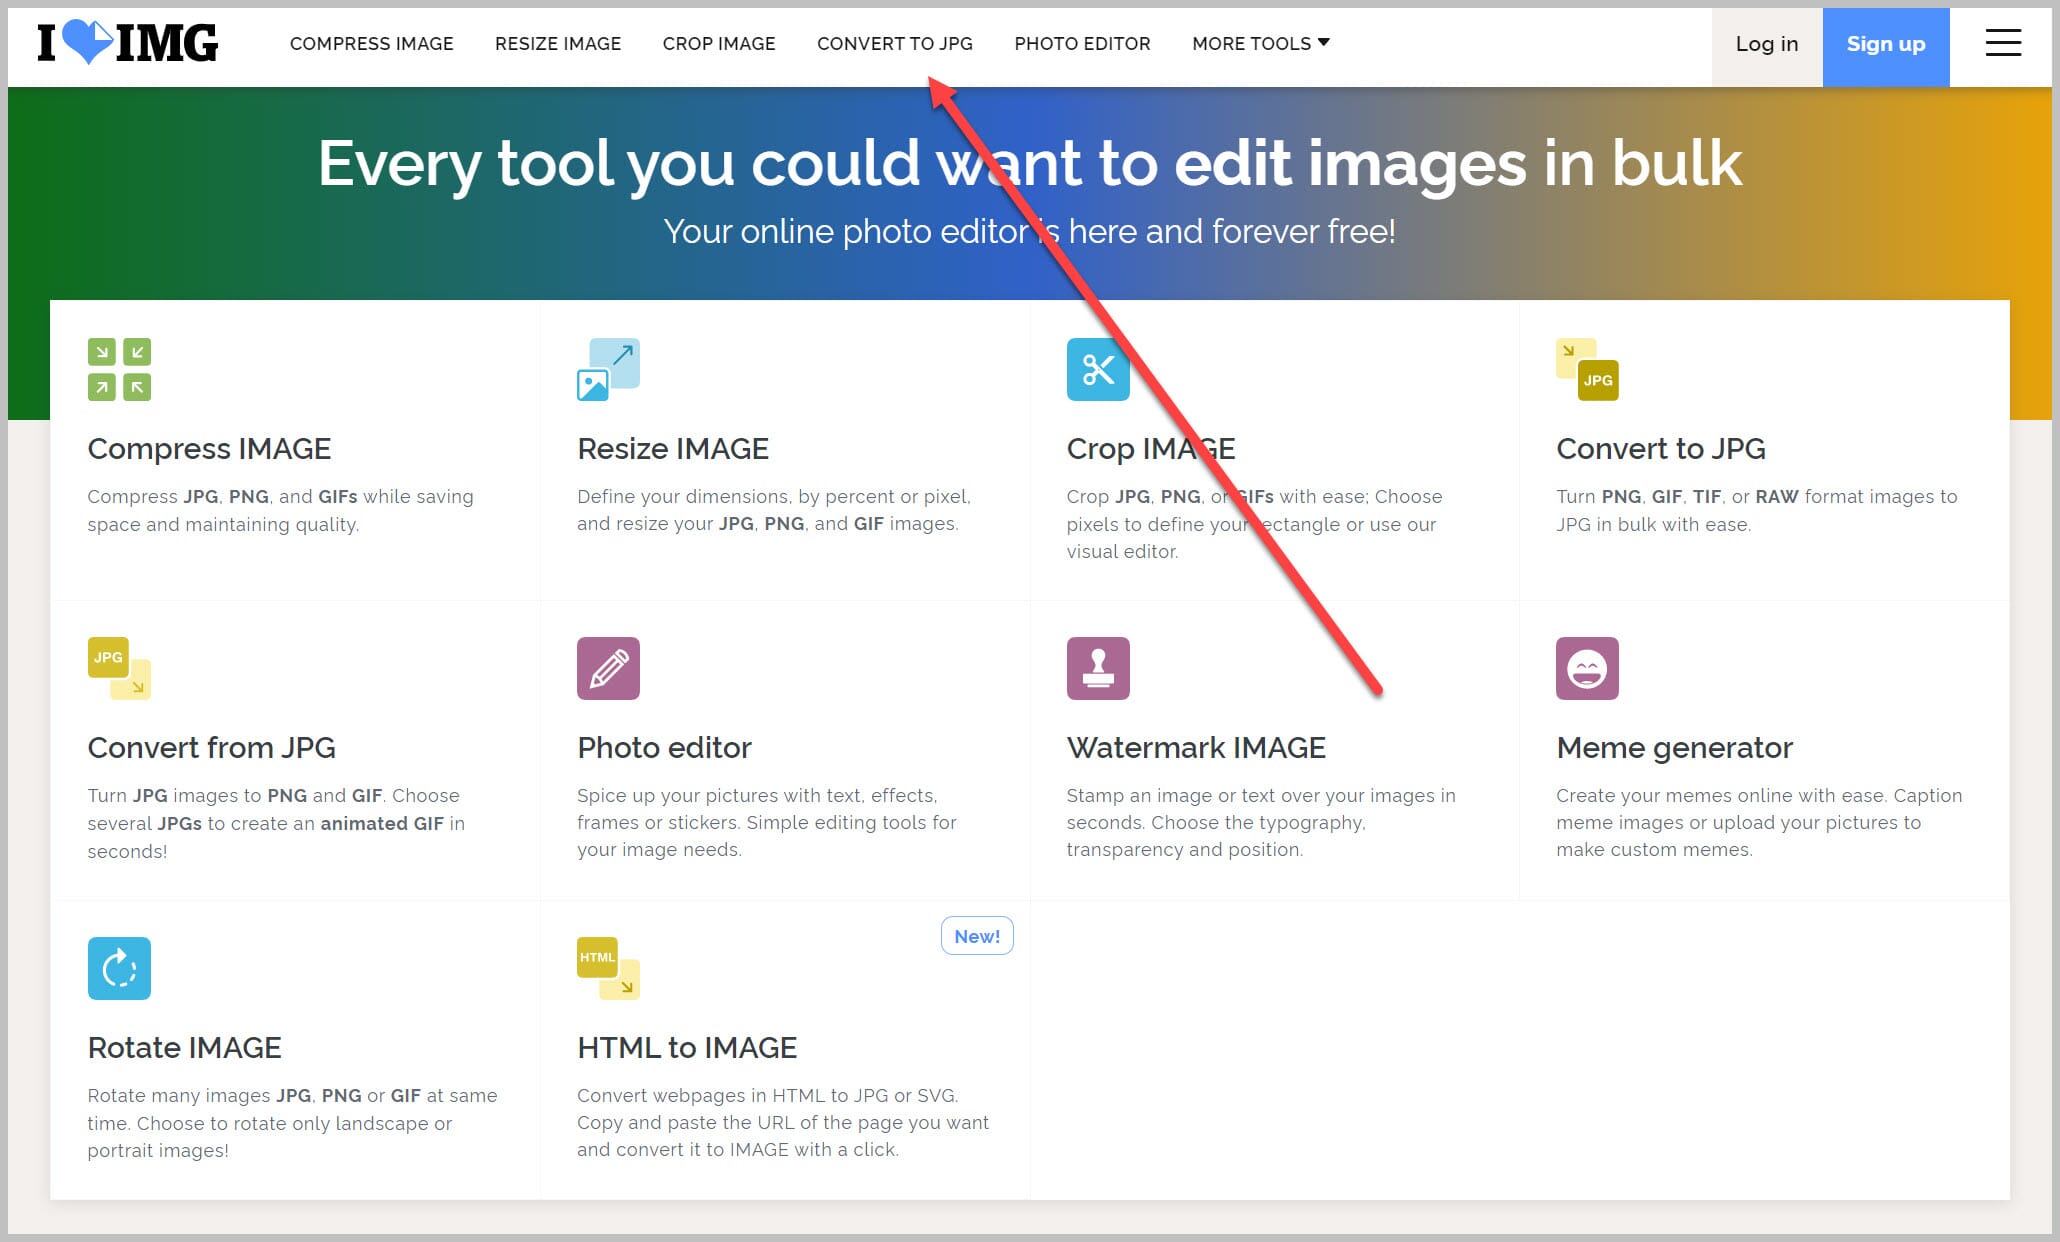Click the Rotate IMAGE circular arrow icon
Image resolution: width=2060 pixels, height=1242 pixels.
click(x=118, y=968)
